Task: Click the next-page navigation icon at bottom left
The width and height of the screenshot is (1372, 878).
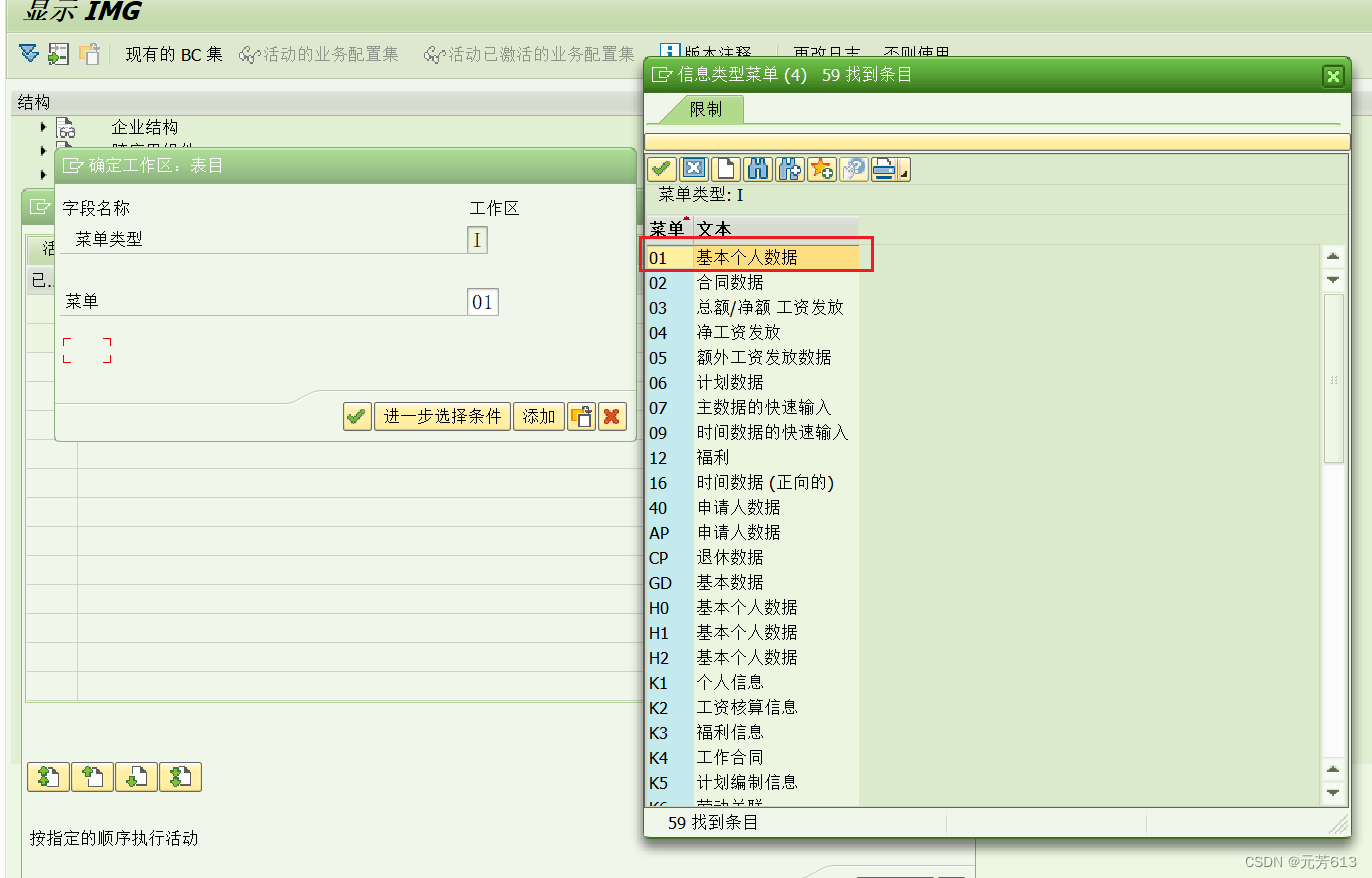Action: coord(136,777)
